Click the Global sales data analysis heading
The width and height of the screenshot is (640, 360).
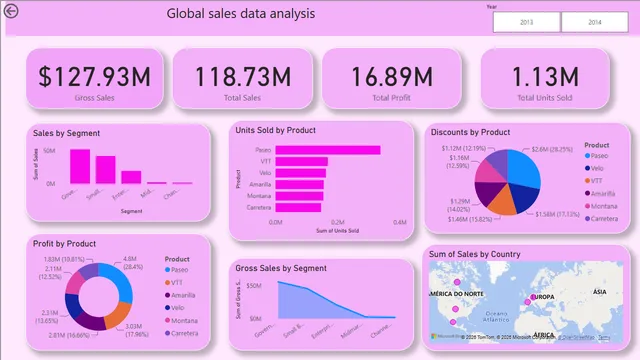(241, 13)
